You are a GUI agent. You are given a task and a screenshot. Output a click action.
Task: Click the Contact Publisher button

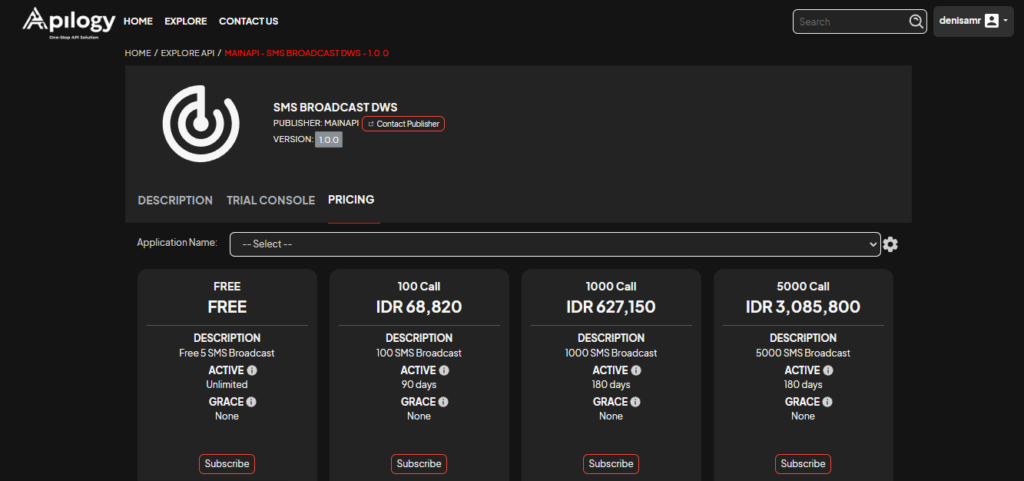(404, 124)
